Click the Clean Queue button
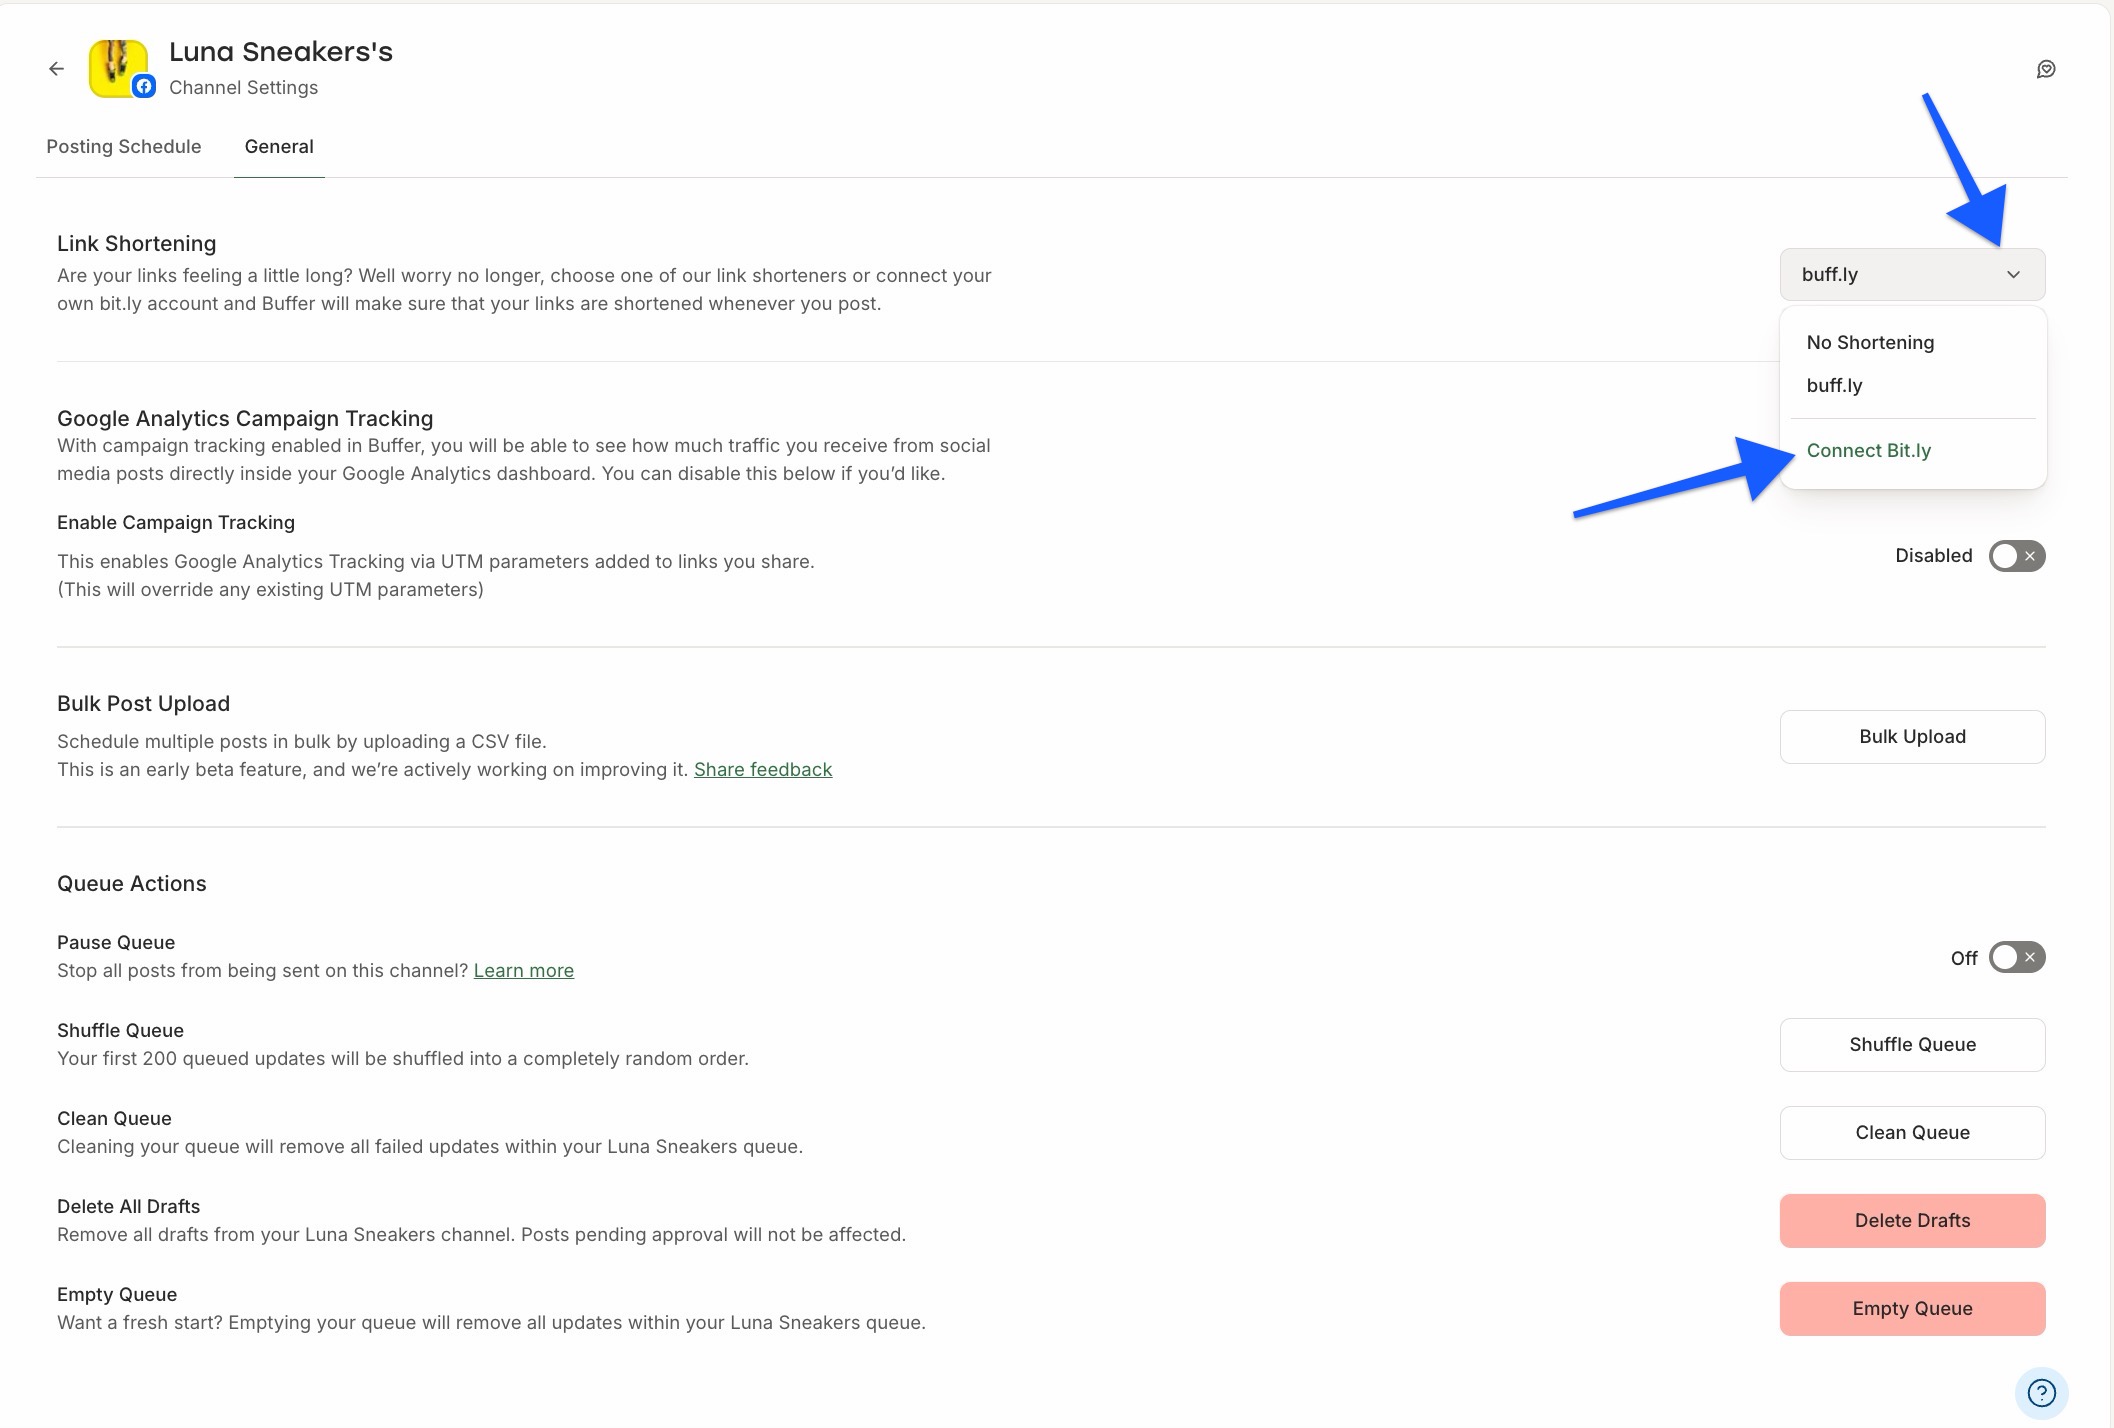 1912,1133
